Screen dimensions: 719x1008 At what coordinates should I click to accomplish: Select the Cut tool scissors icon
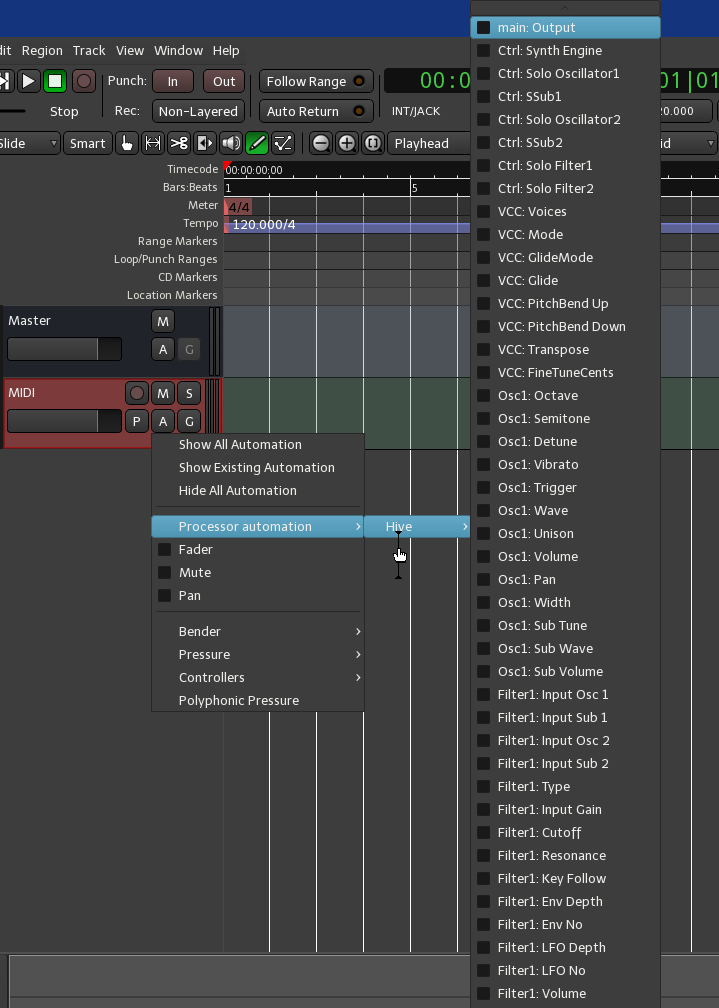click(x=179, y=143)
